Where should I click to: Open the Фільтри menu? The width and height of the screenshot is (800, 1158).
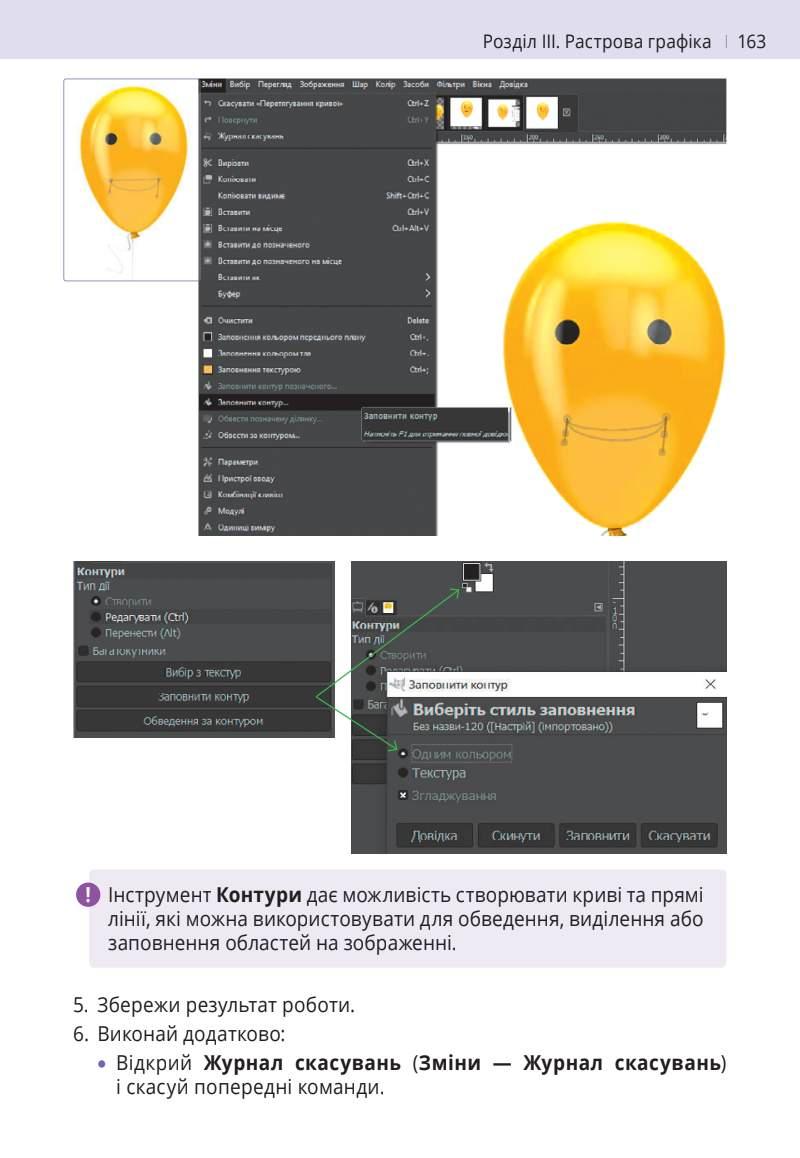coord(449,84)
